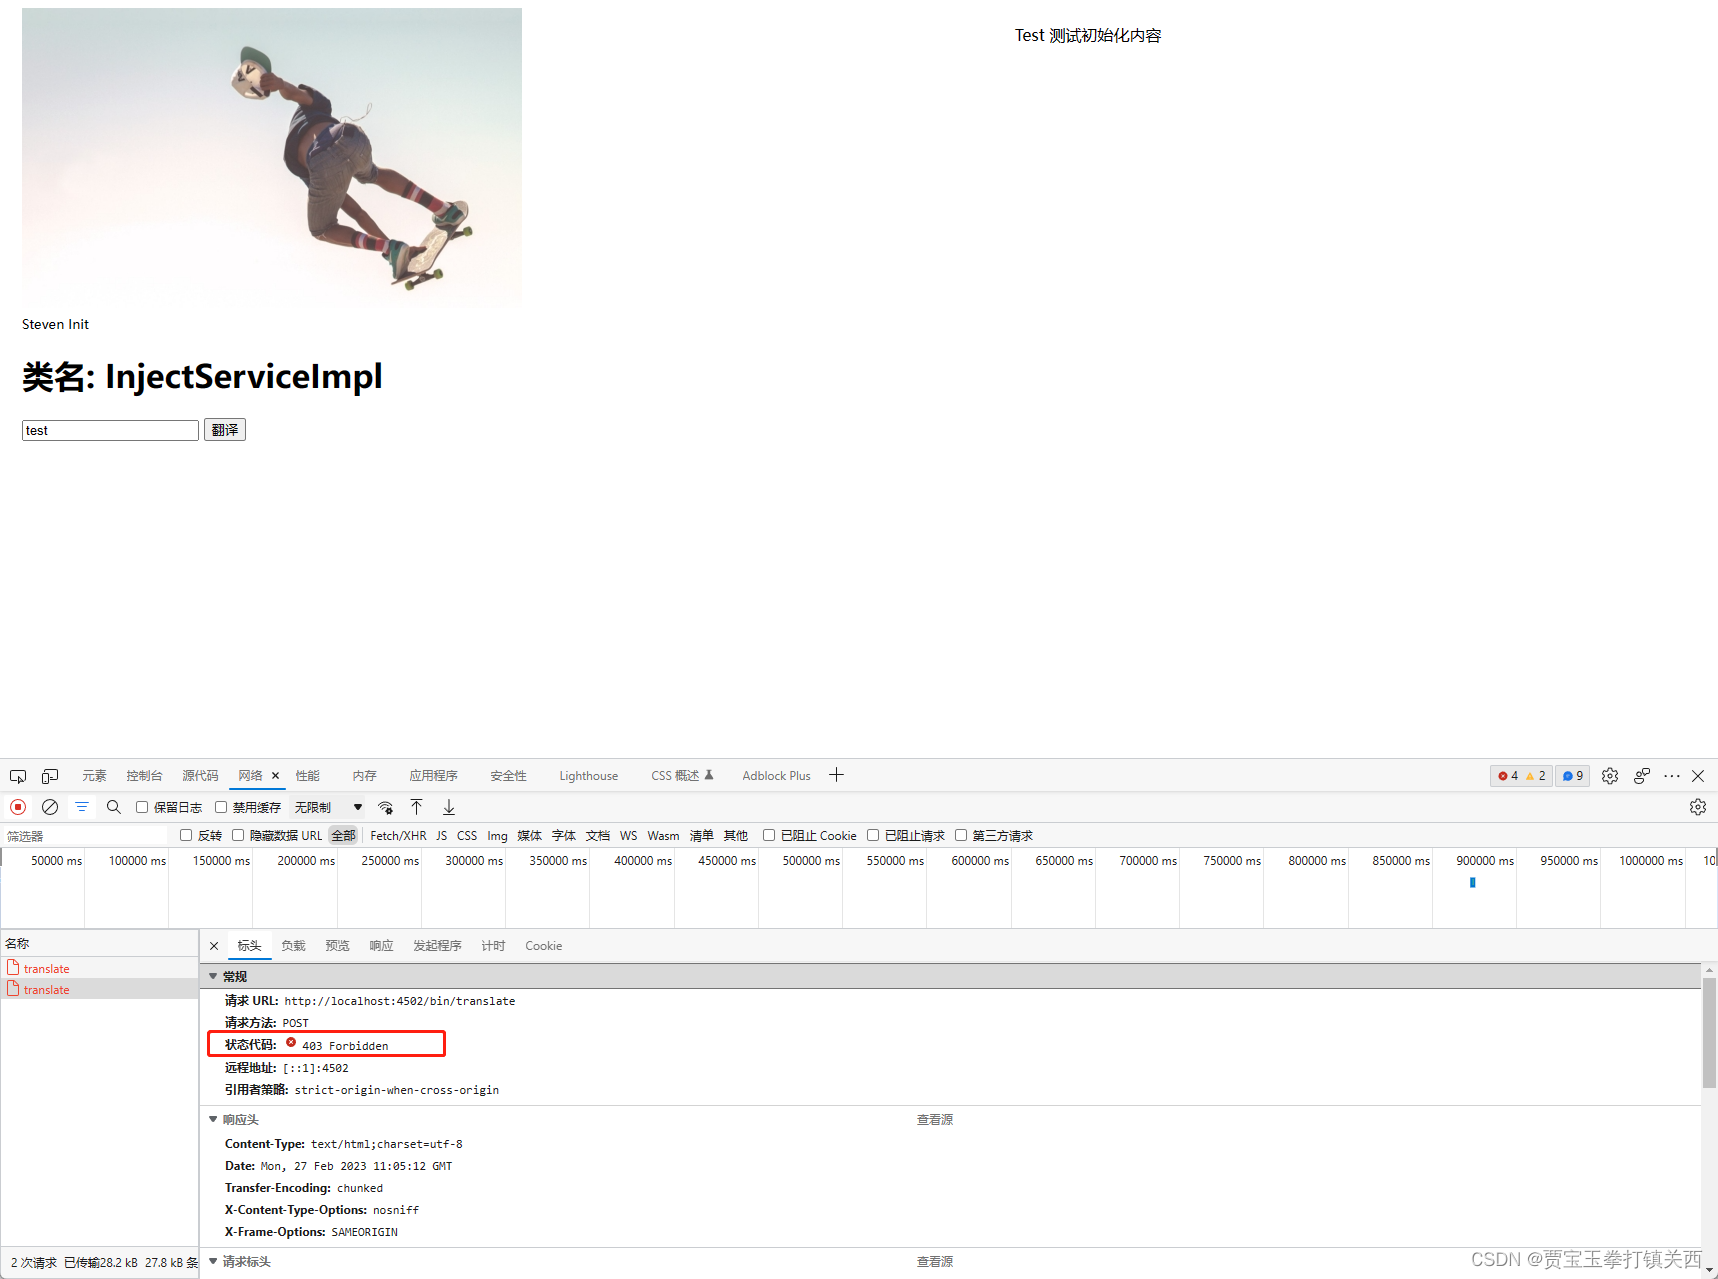Enable the disable cache checkbox
The image size is (1718, 1279).
click(x=221, y=807)
